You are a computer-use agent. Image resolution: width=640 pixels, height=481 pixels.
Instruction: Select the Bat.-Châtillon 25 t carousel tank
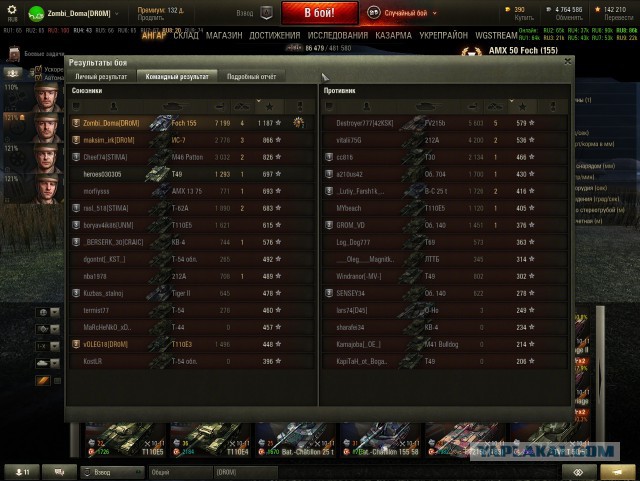(x=295, y=440)
